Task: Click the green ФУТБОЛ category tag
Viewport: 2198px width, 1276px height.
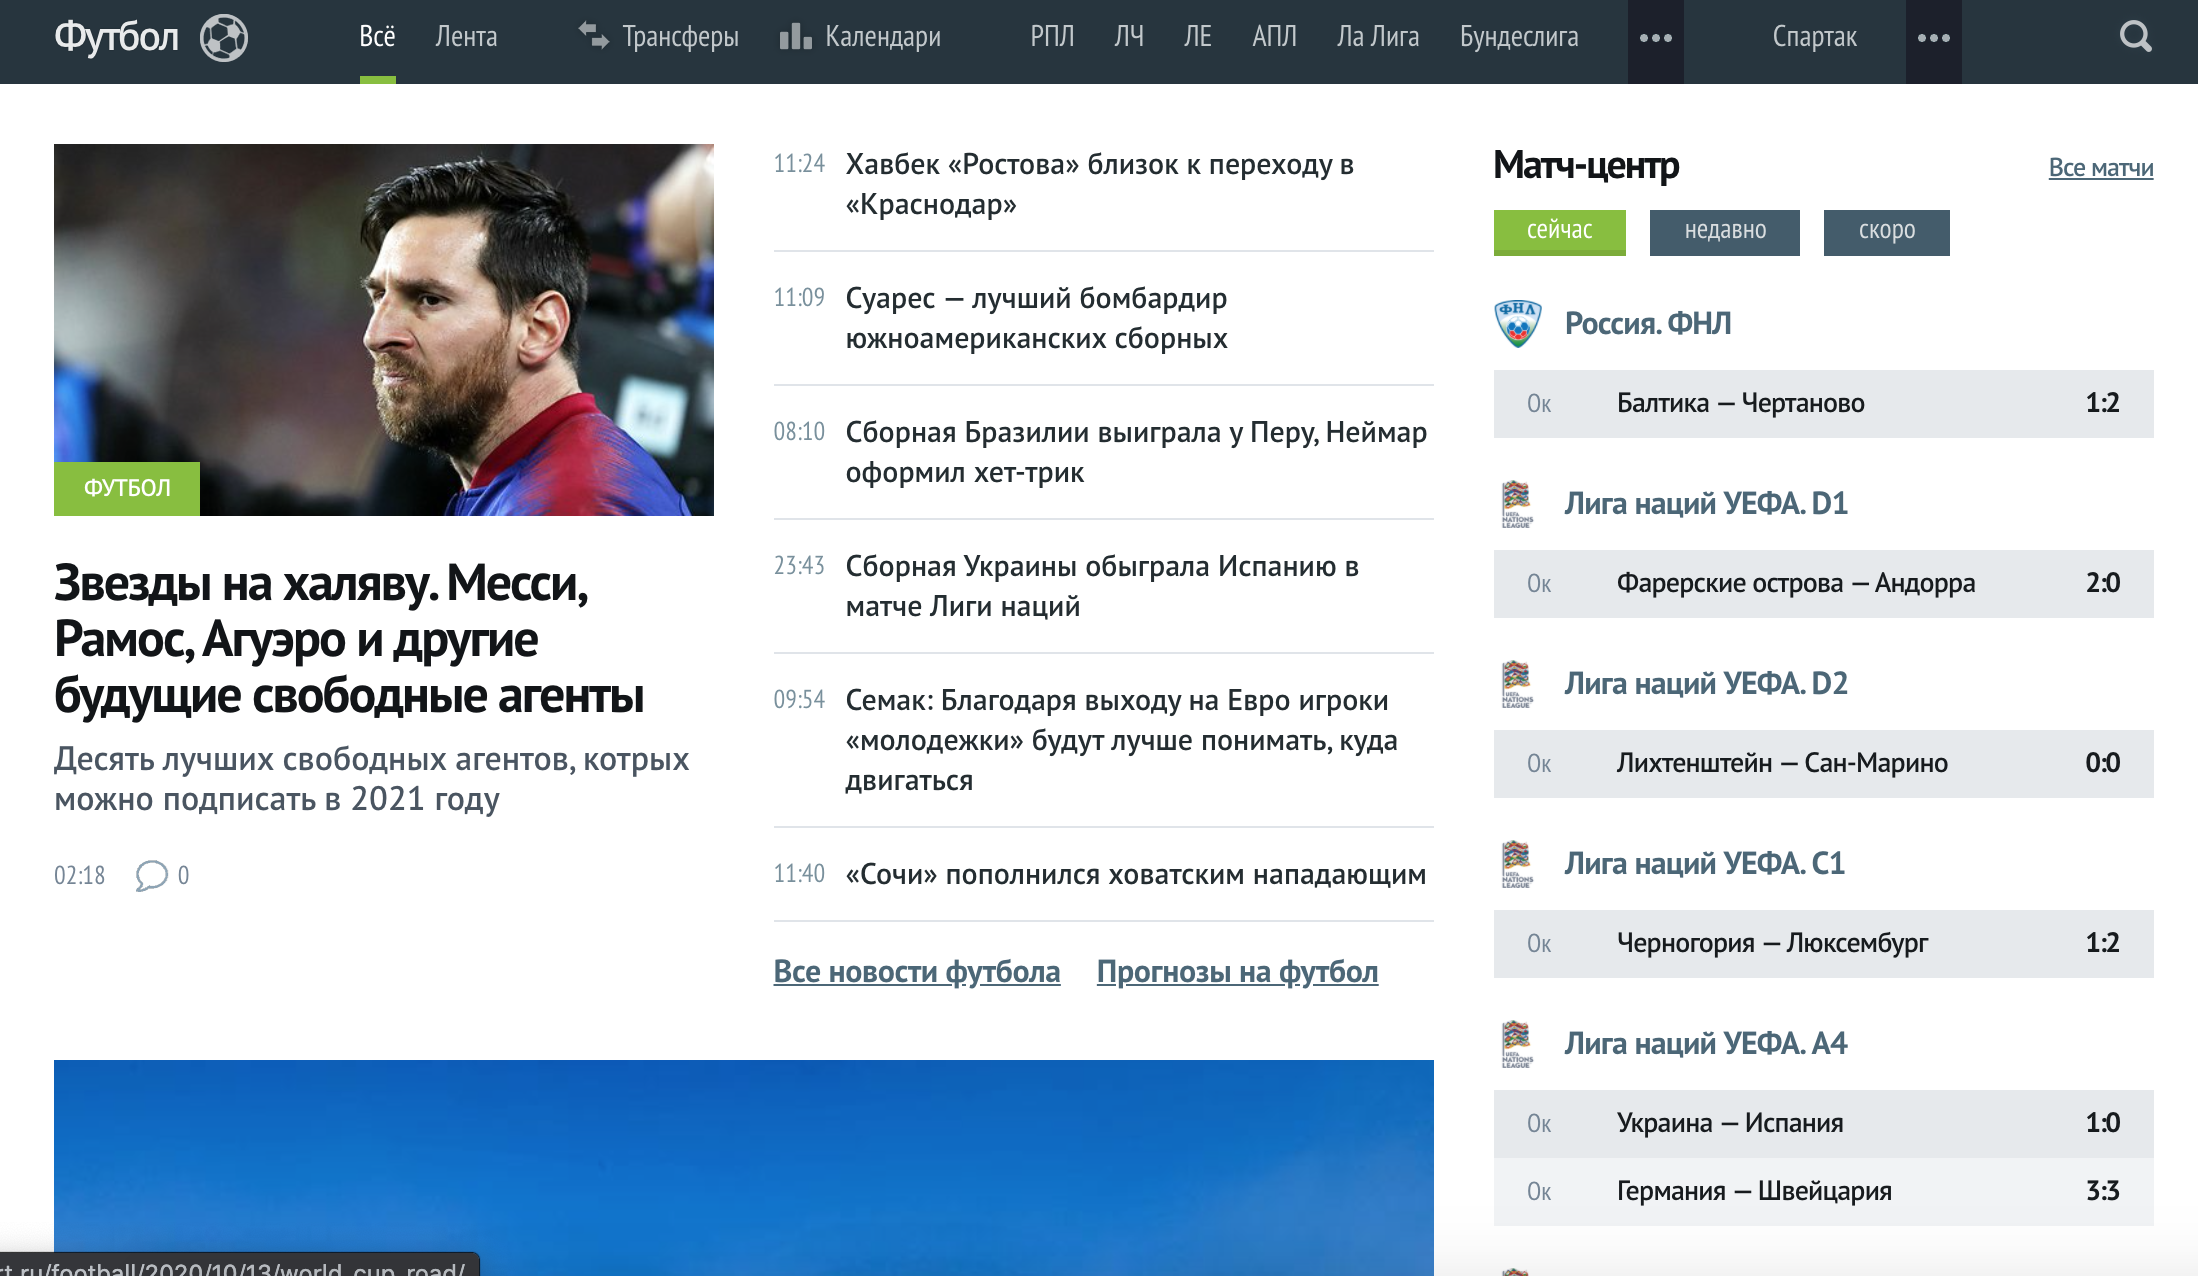Action: [127, 488]
